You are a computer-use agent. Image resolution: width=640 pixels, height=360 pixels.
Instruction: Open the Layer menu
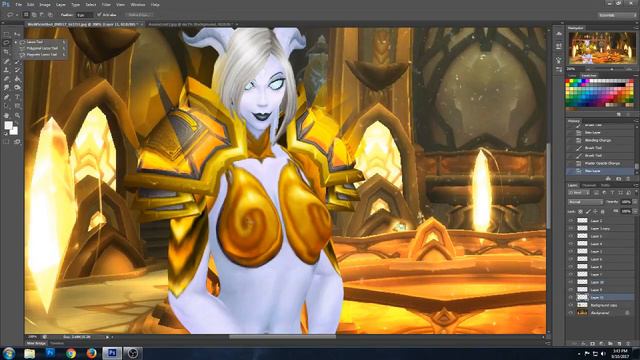60,4
